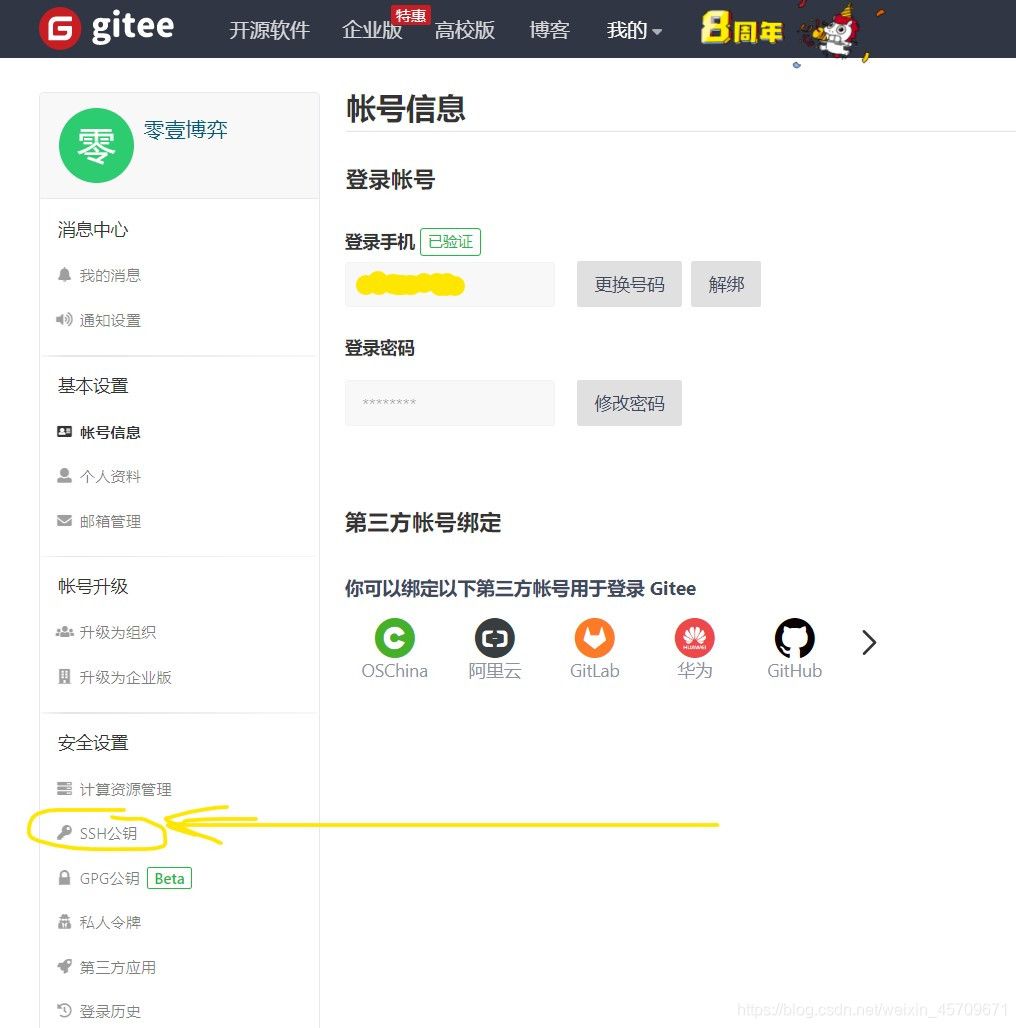The image size is (1016, 1028).
Task: Click the user avatar 零壹博弈
Action: click(x=96, y=145)
